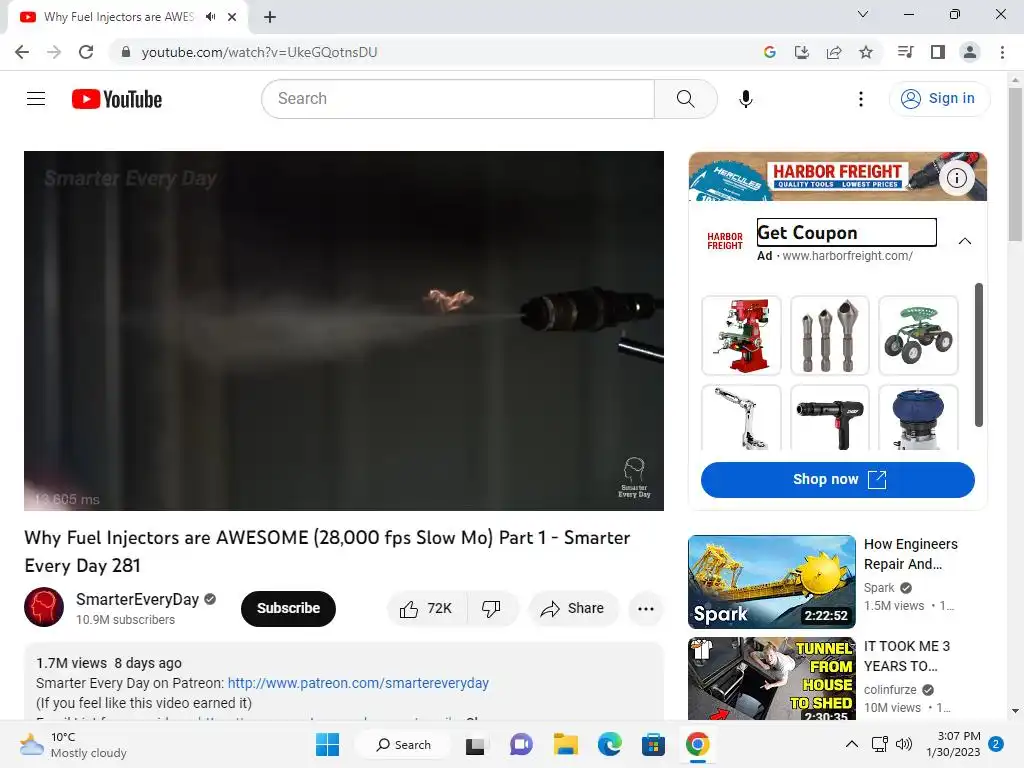The height and width of the screenshot is (768, 1024).
Task: Focus the YouTube Search field
Action: click(458, 99)
